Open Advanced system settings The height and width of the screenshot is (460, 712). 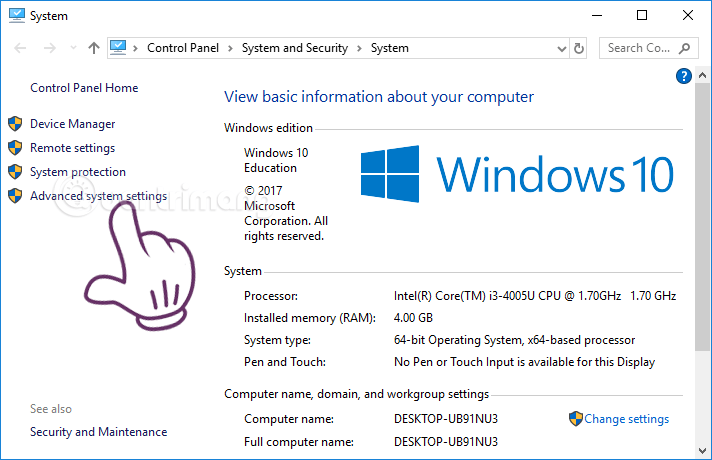99,196
